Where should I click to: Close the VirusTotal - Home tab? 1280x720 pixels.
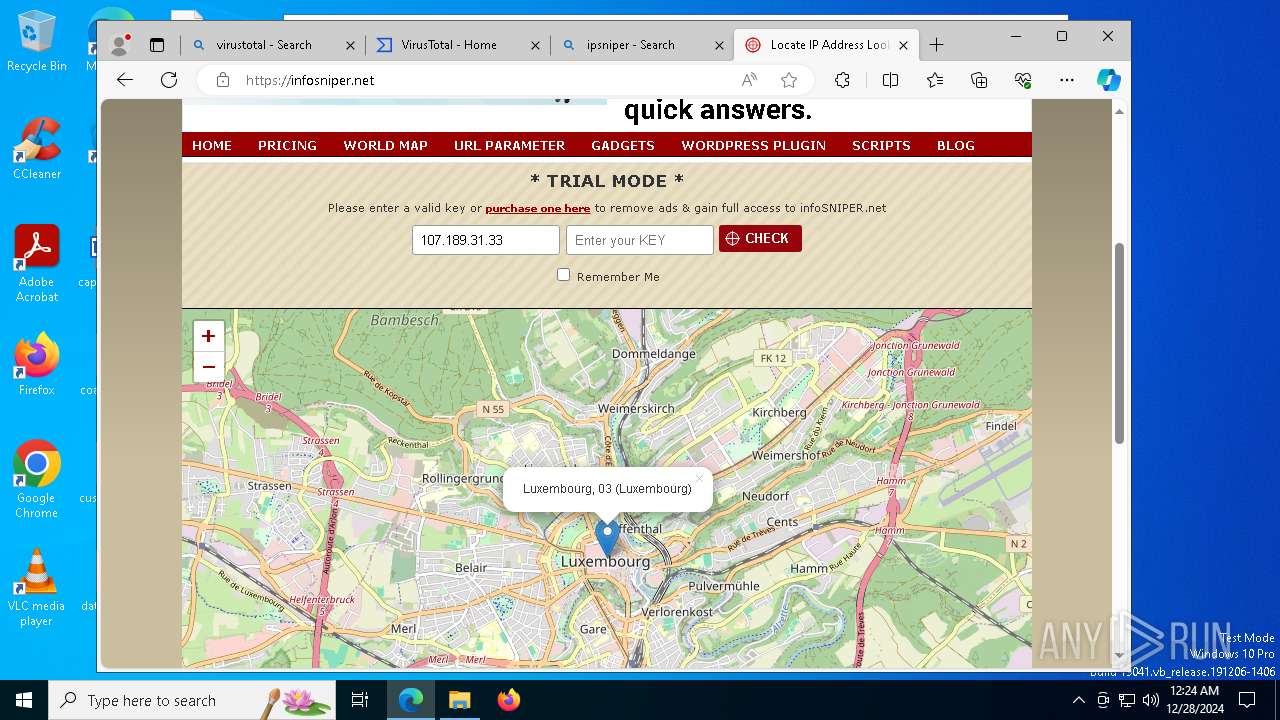pyautogui.click(x=535, y=45)
